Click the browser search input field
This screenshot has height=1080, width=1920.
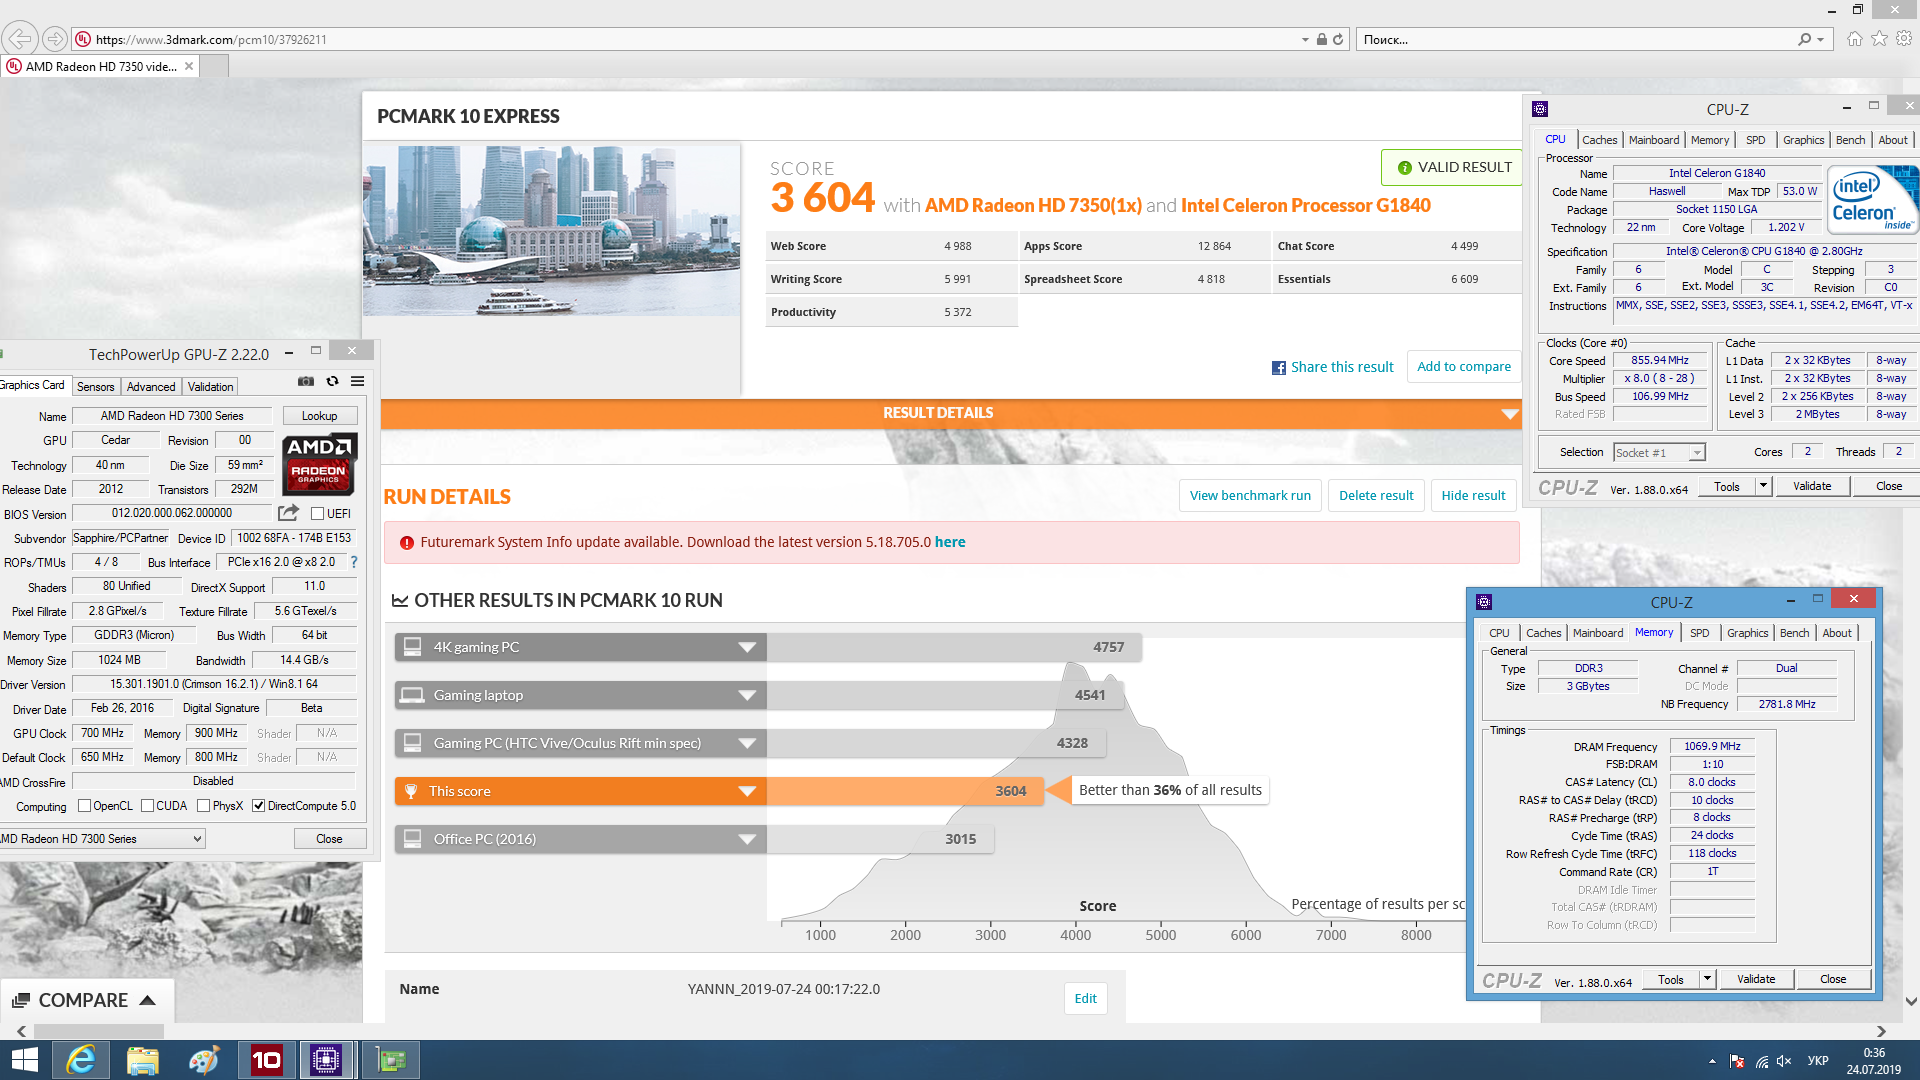(1578, 40)
